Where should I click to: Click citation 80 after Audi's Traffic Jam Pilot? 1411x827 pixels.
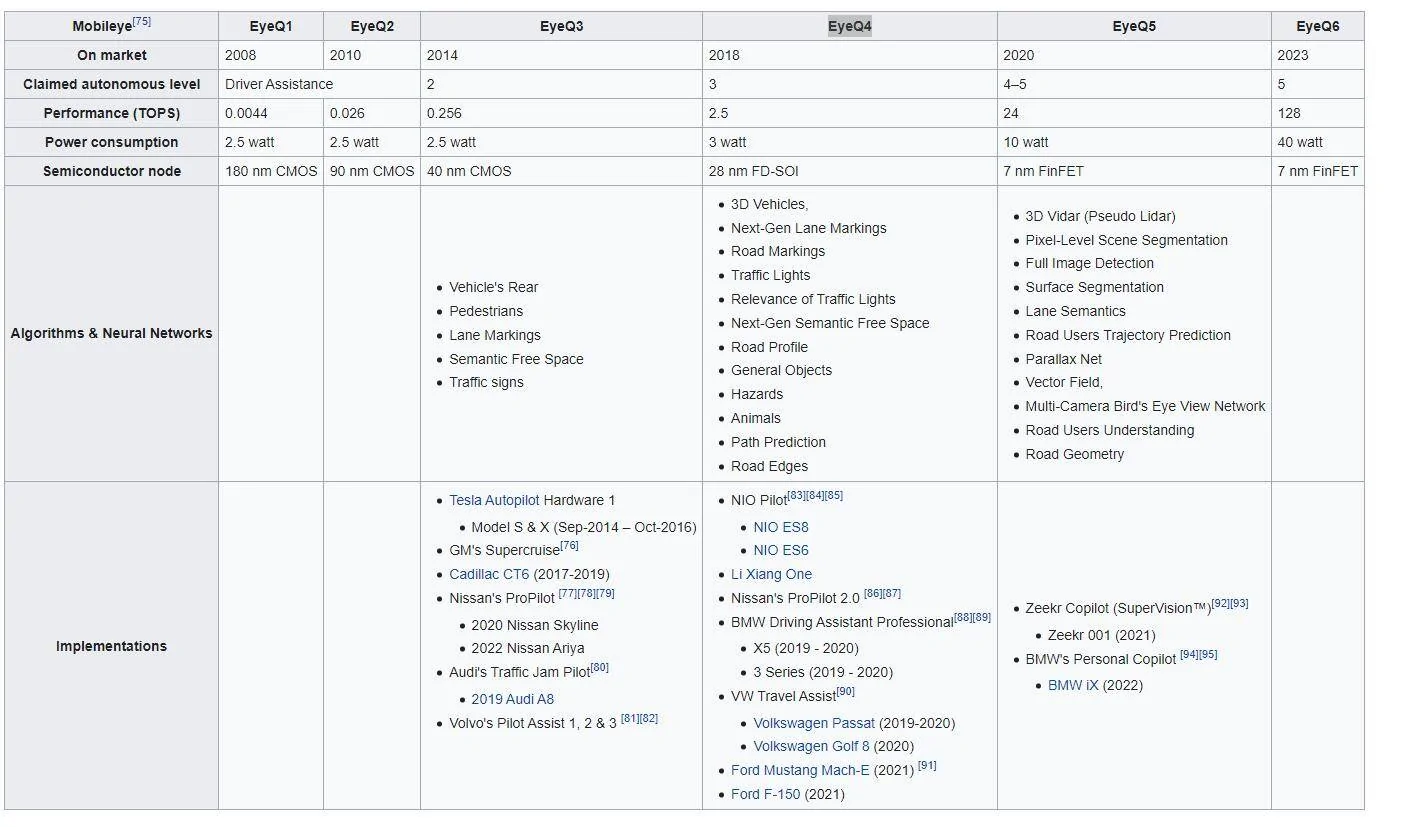tap(599, 667)
